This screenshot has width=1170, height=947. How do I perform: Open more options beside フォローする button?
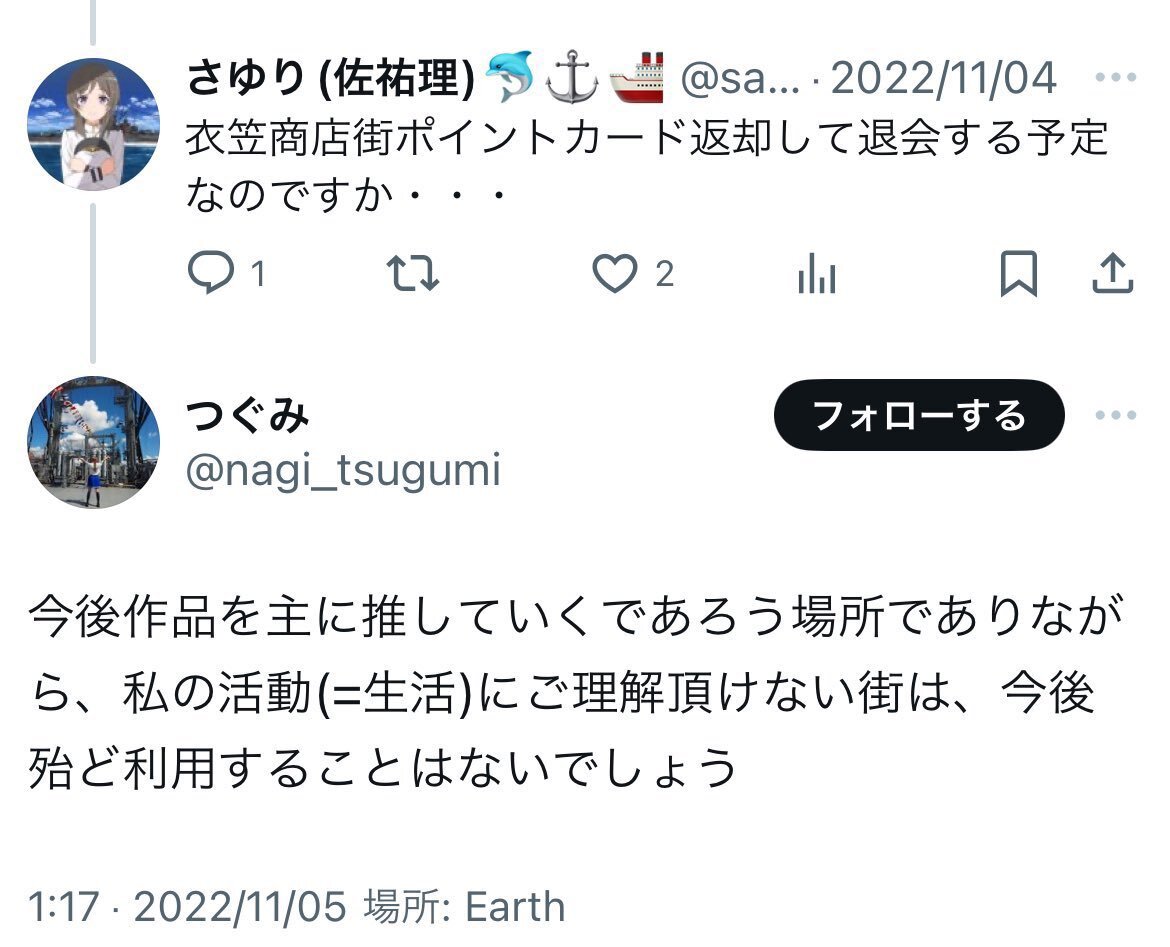tap(1116, 415)
